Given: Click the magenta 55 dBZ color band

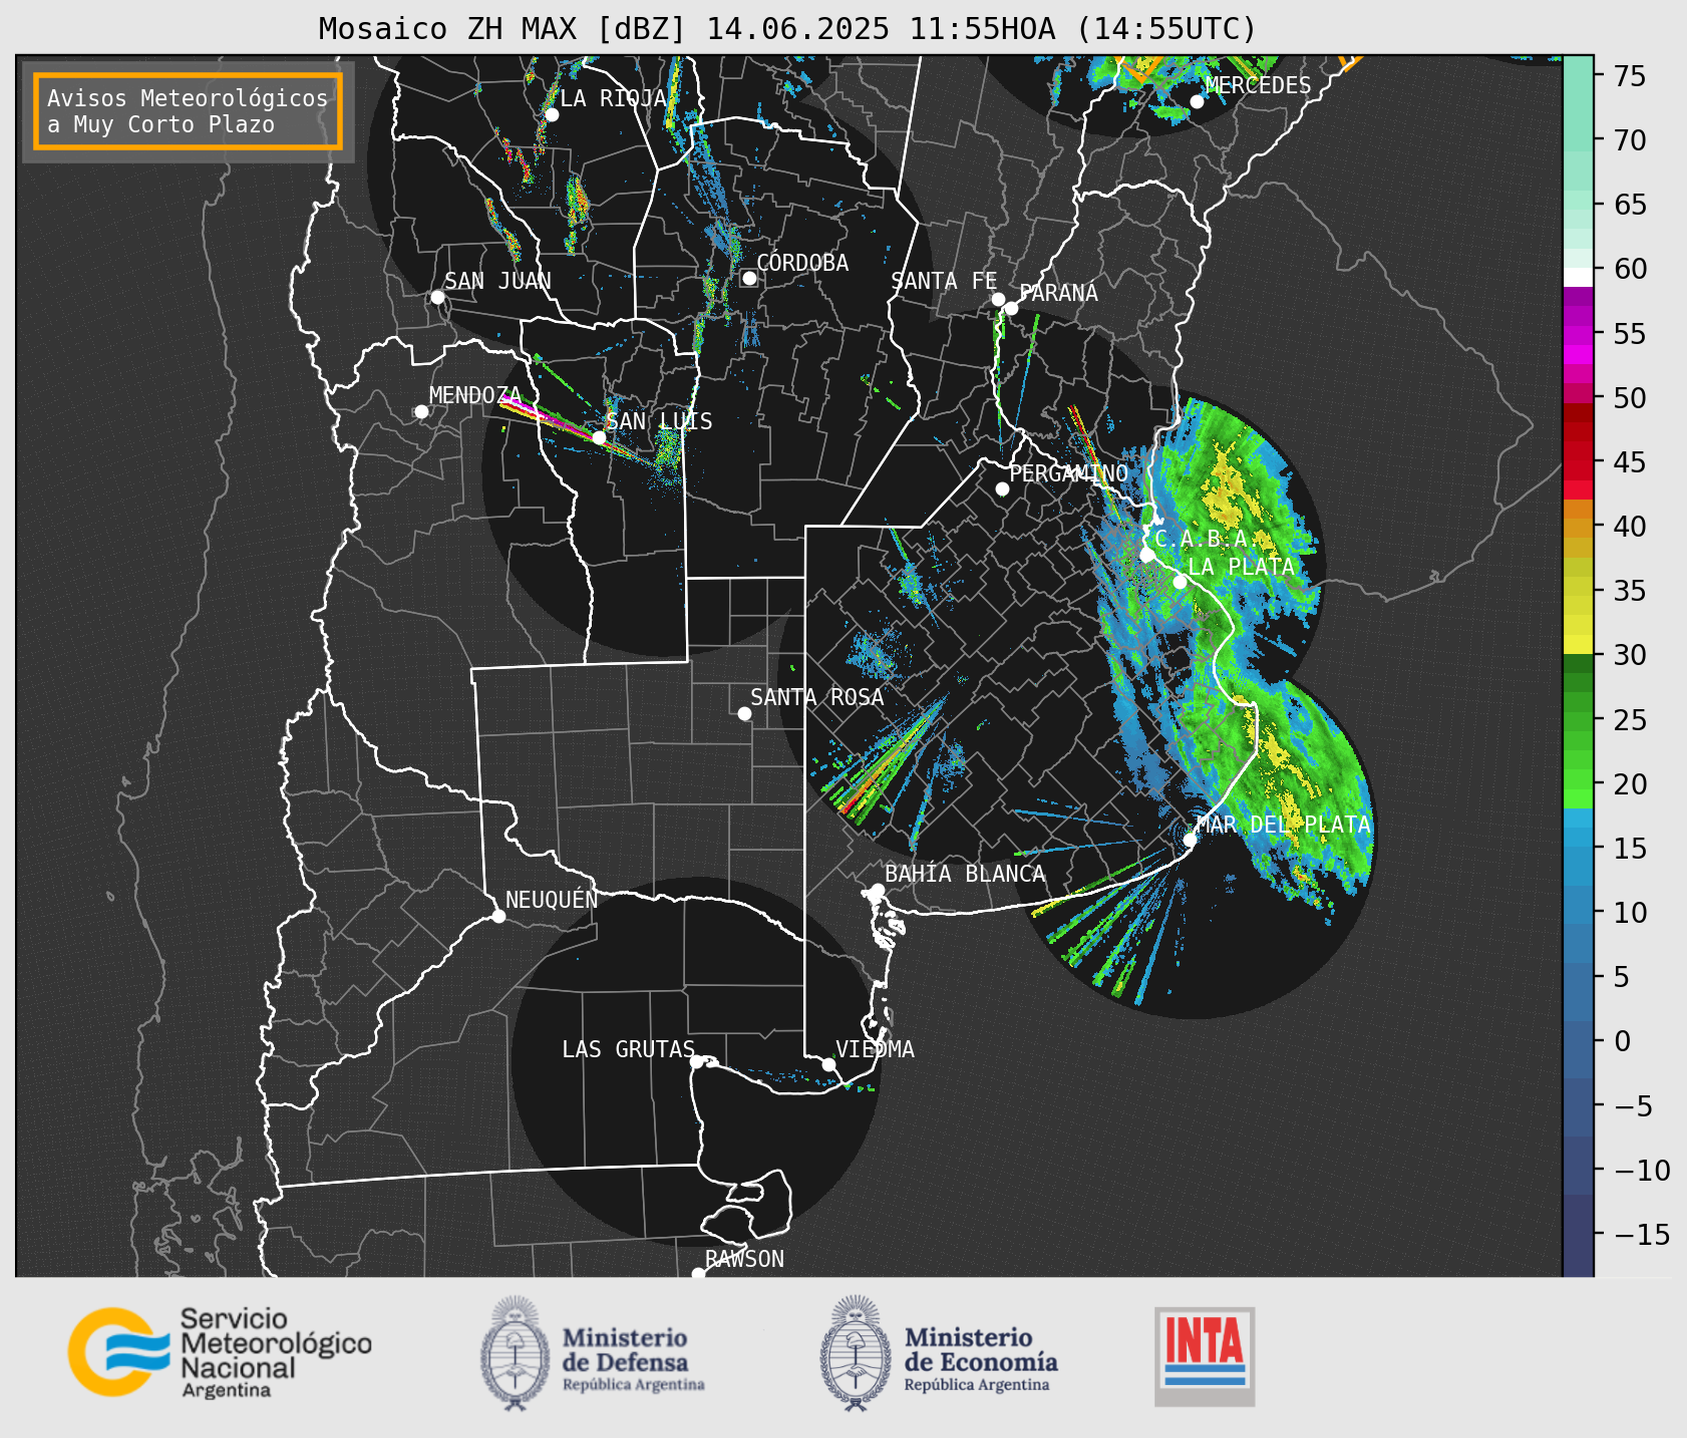Looking at the screenshot, I should [x=1578, y=333].
